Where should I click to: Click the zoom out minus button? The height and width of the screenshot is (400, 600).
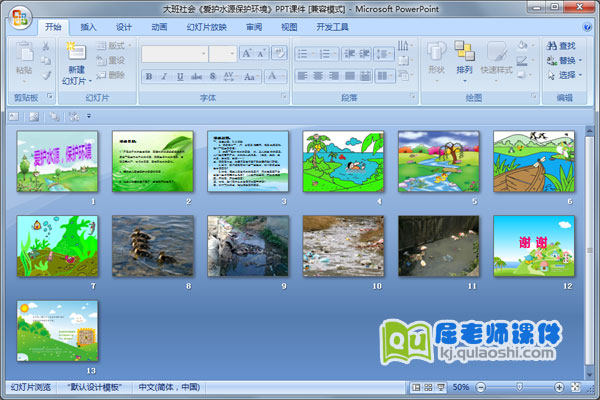pyautogui.click(x=481, y=387)
